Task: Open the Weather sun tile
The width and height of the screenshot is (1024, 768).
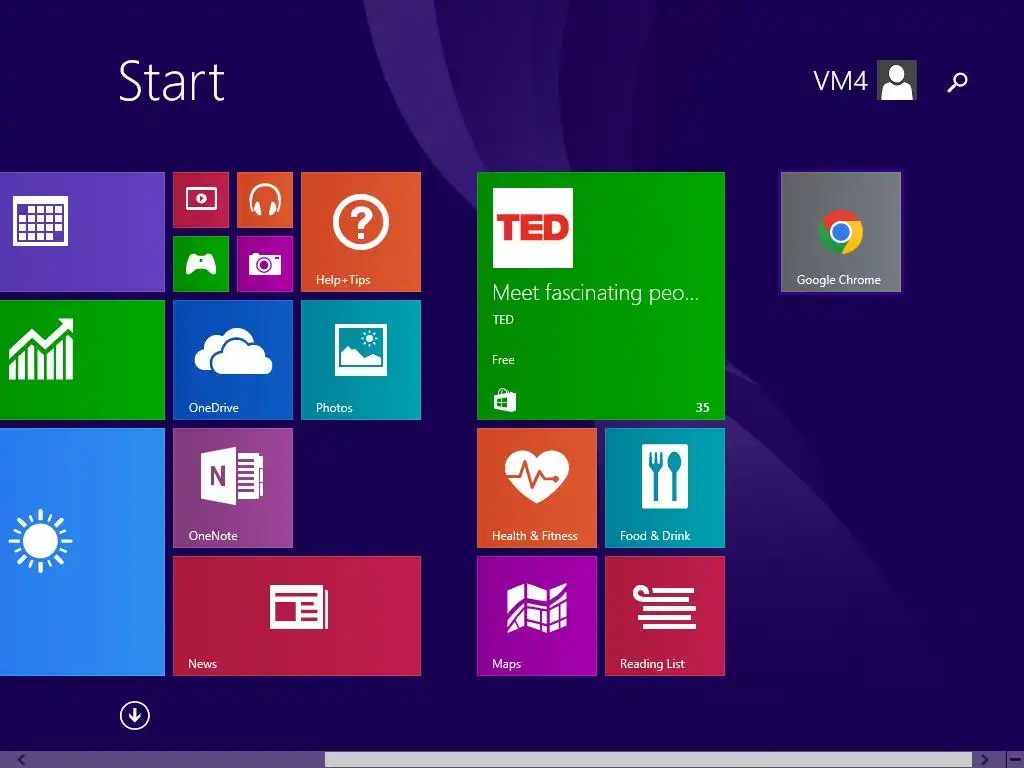Action: (82, 552)
